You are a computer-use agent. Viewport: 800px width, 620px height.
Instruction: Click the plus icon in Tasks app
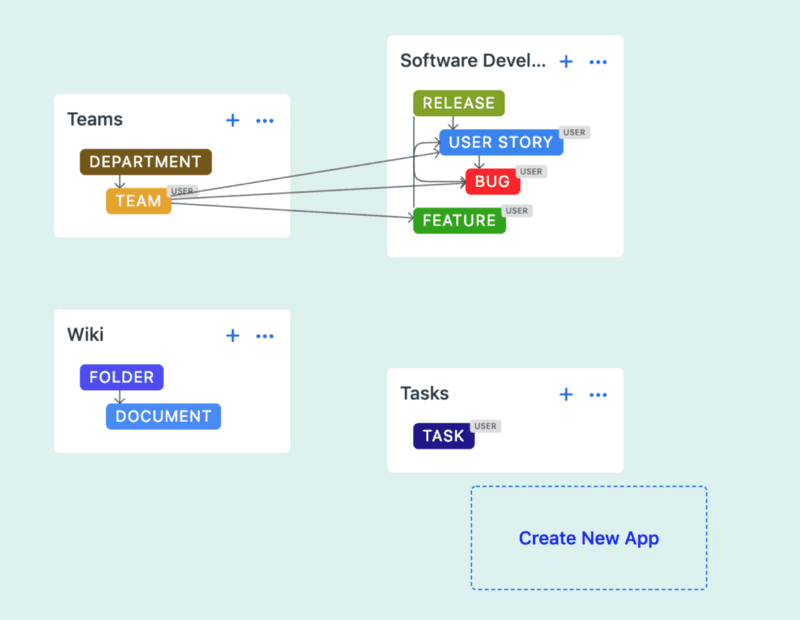(x=566, y=394)
